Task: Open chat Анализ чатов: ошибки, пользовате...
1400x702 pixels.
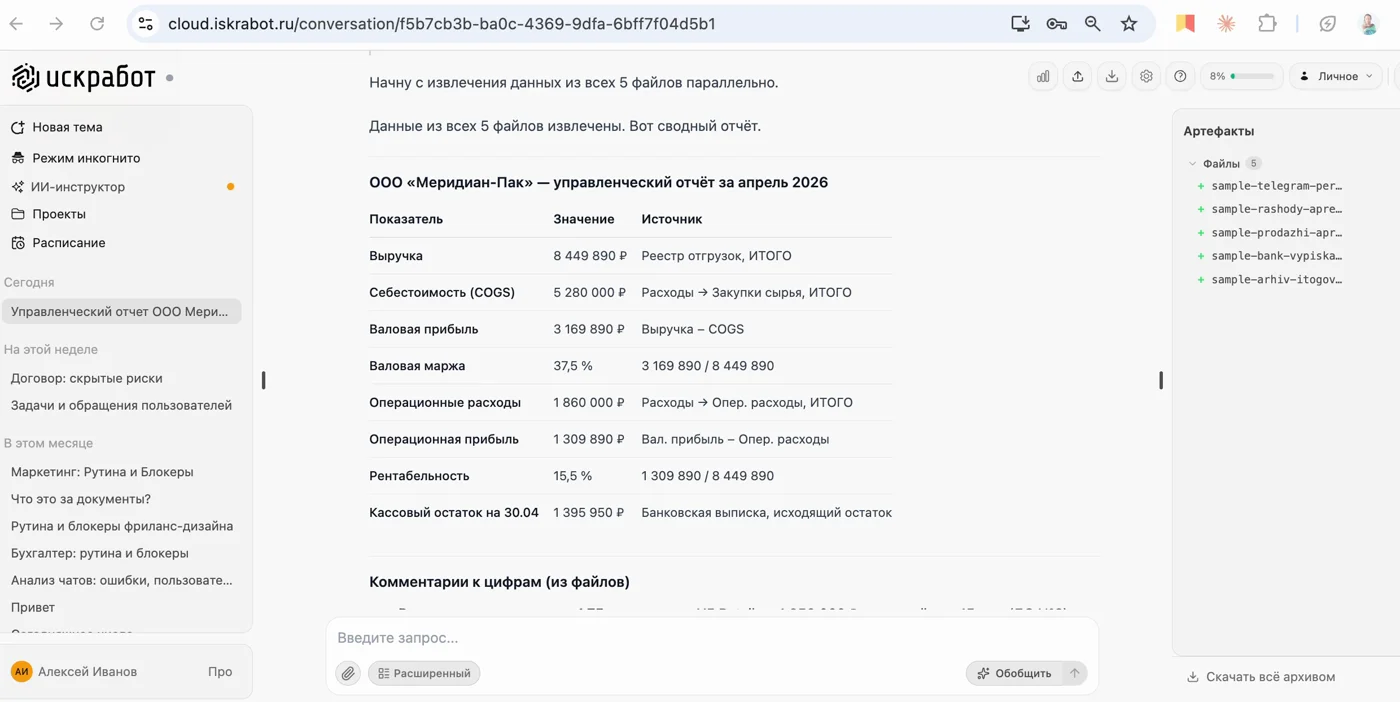Action: (x=121, y=580)
